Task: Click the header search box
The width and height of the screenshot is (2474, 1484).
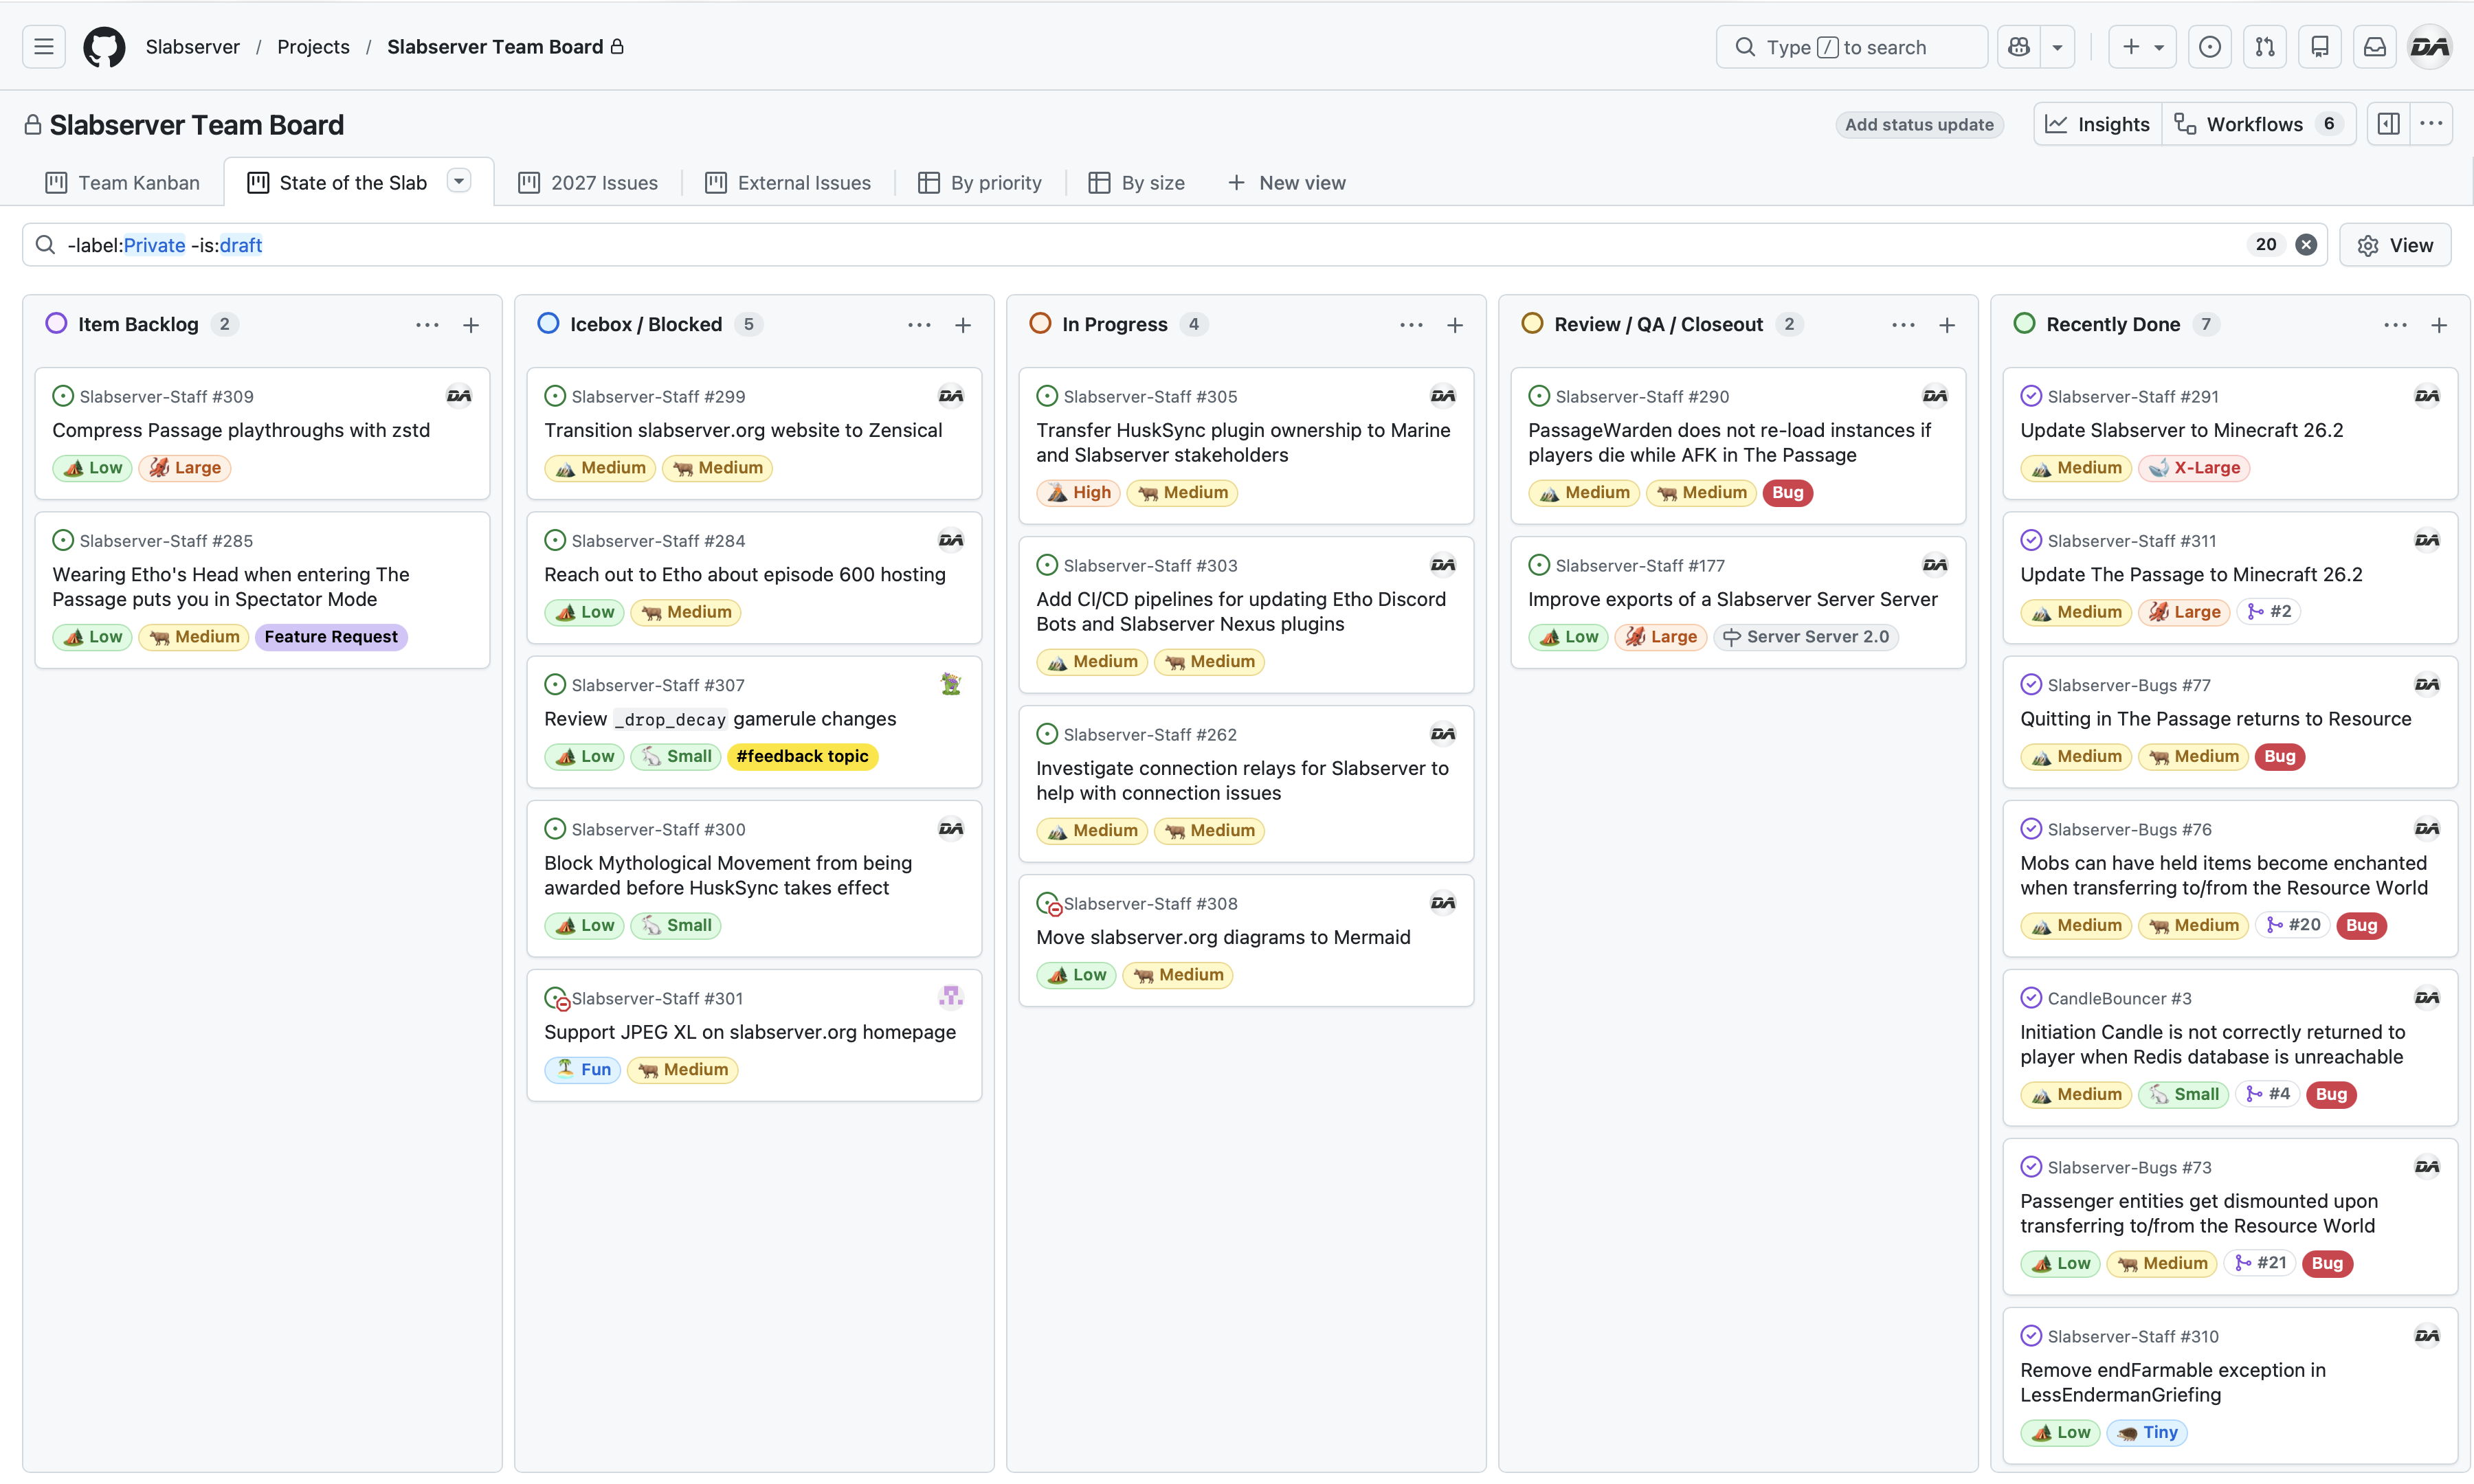Action: [x=1851, y=47]
